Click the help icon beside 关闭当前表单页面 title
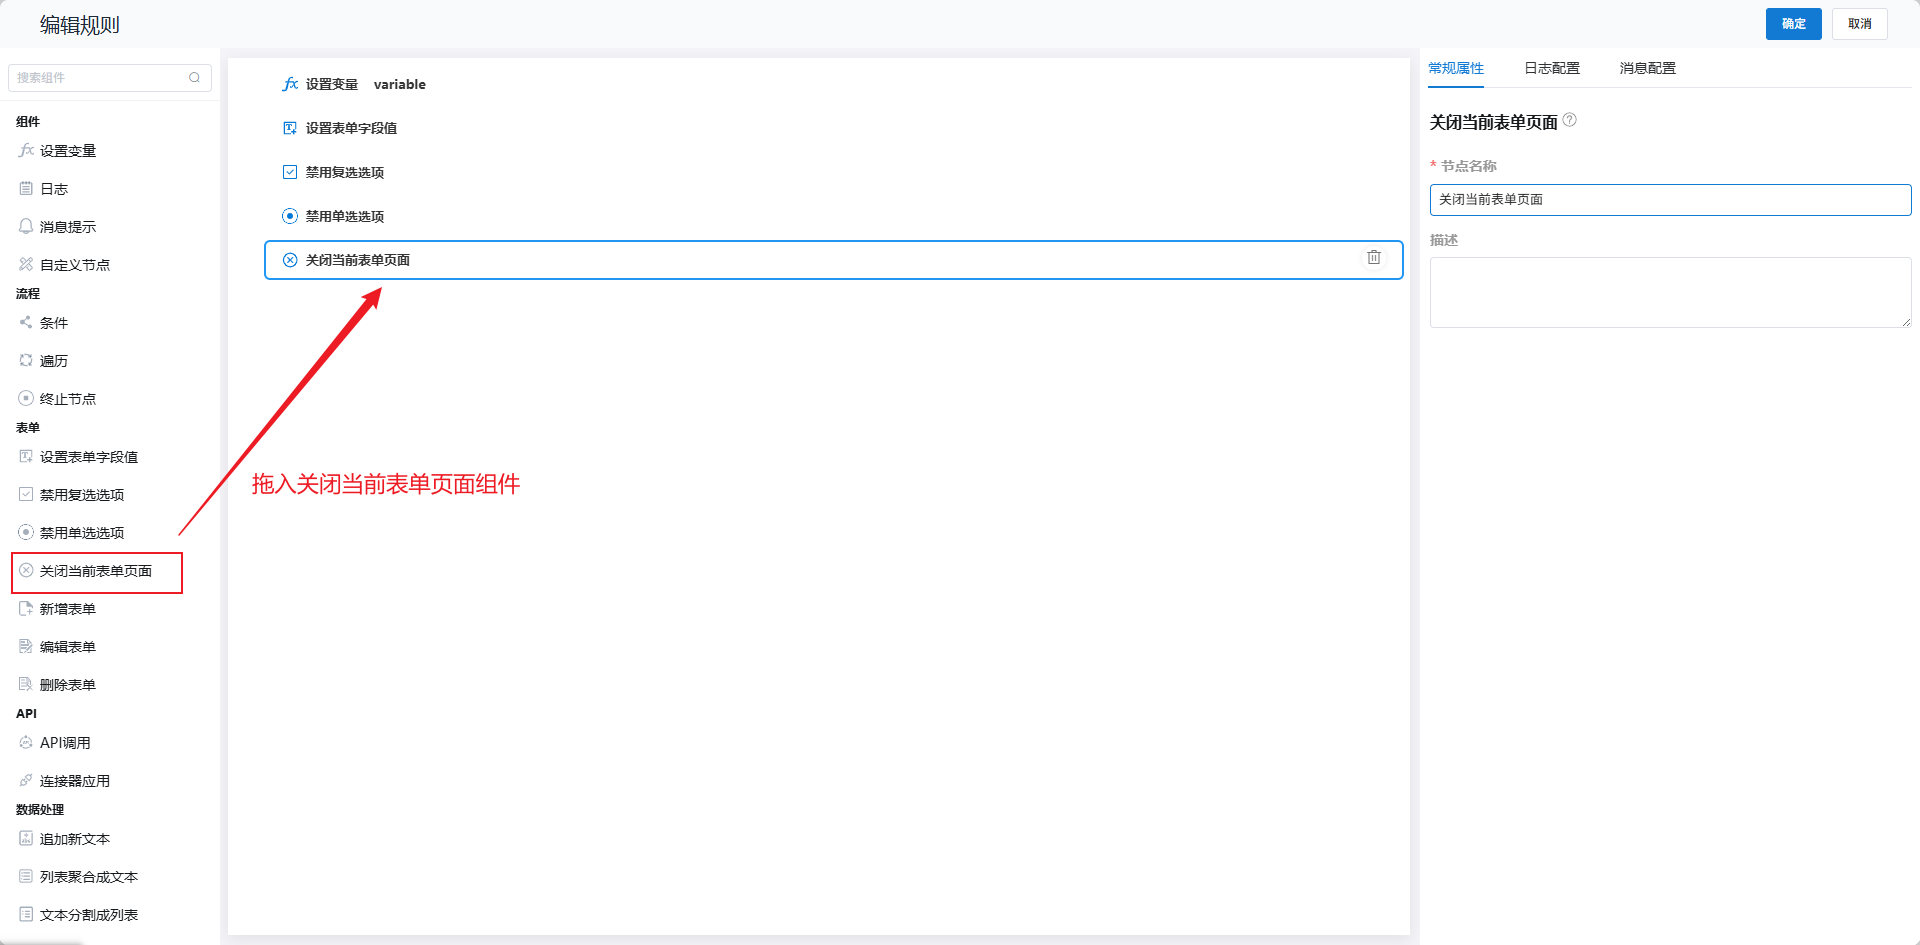1920x945 pixels. [1570, 120]
